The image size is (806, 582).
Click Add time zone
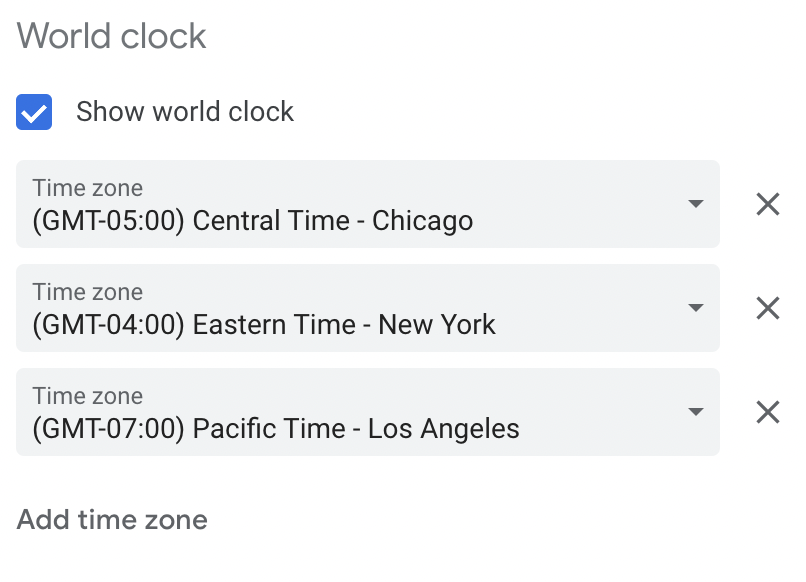click(112, 520)
